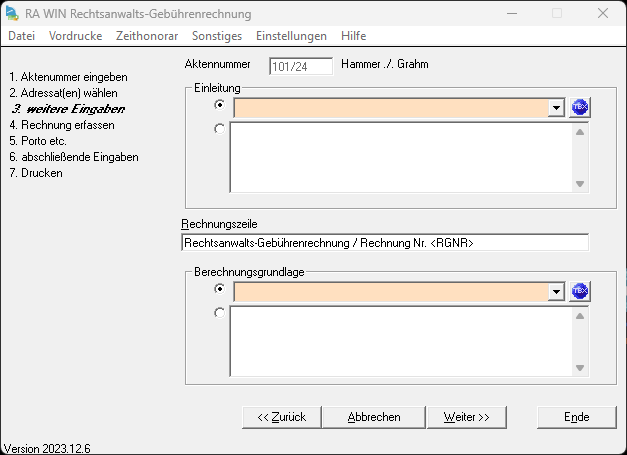Screen dimensions: 627x455
Task: Select Einleitung free-text radio button
Action: pyautogui.click(x=219, y=129)
